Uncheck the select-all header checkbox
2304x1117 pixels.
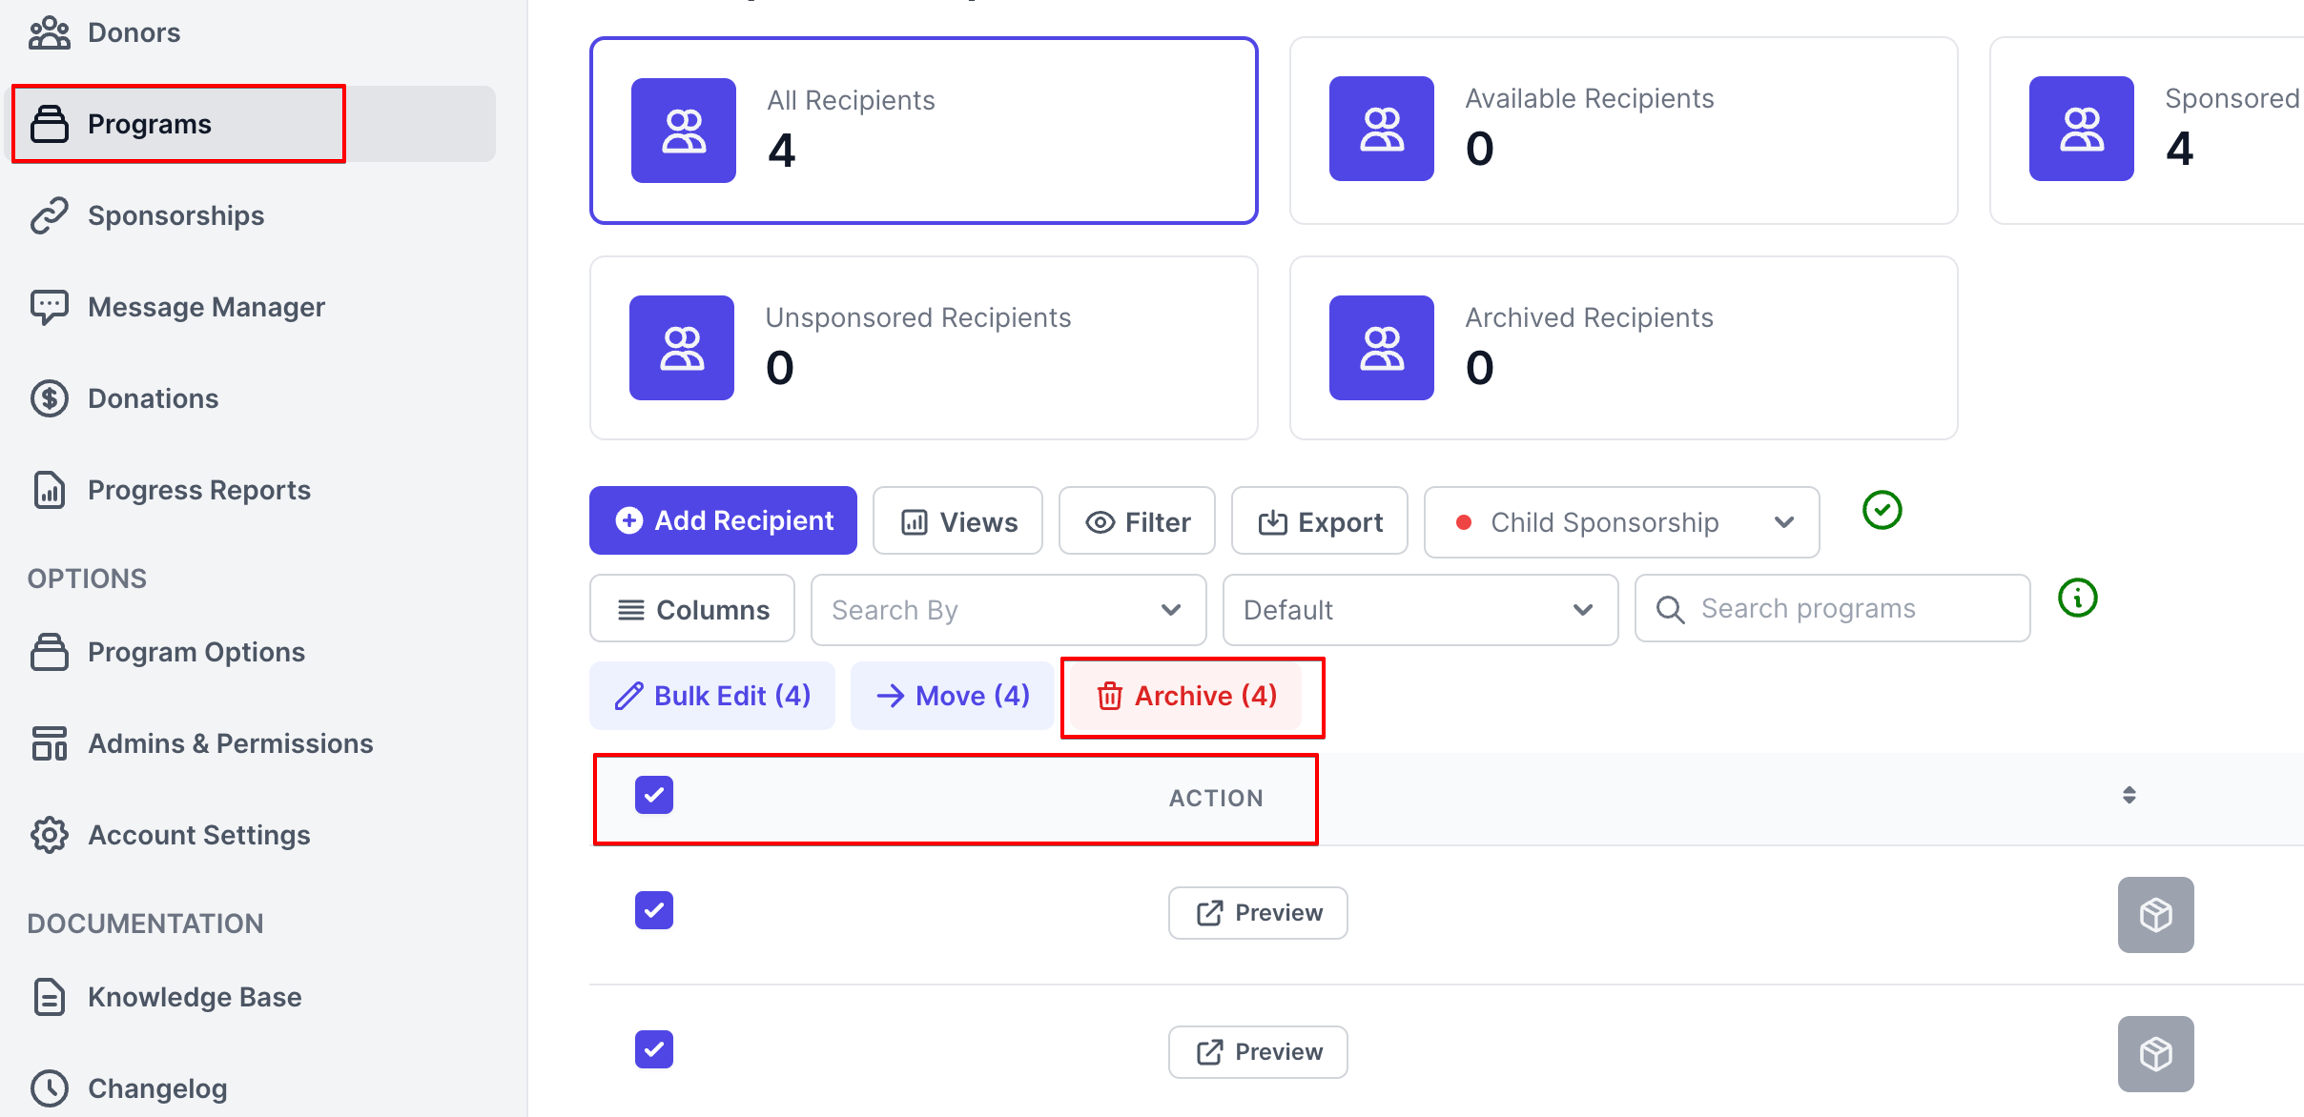[654, 795]
